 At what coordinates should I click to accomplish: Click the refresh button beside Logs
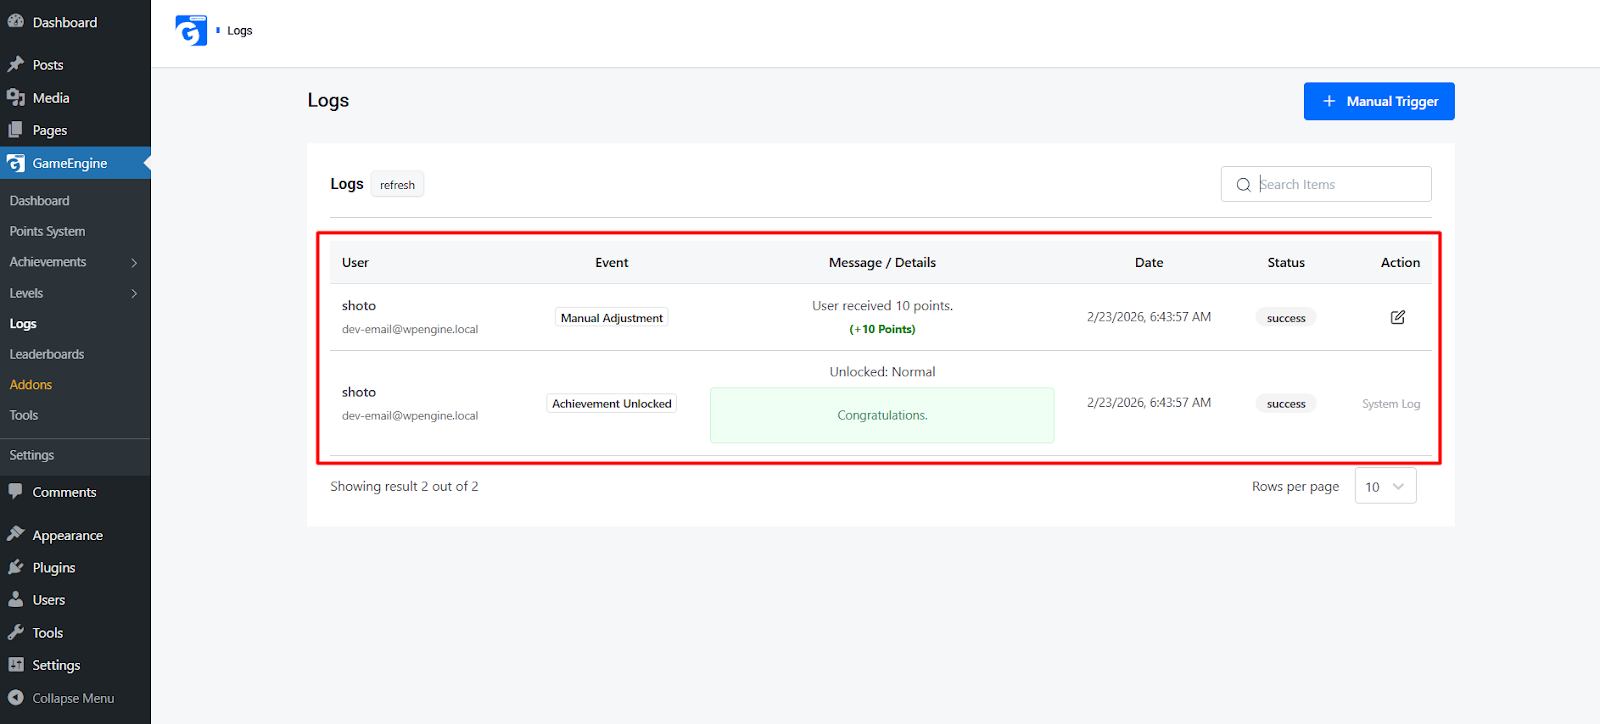tap(397, 185)
